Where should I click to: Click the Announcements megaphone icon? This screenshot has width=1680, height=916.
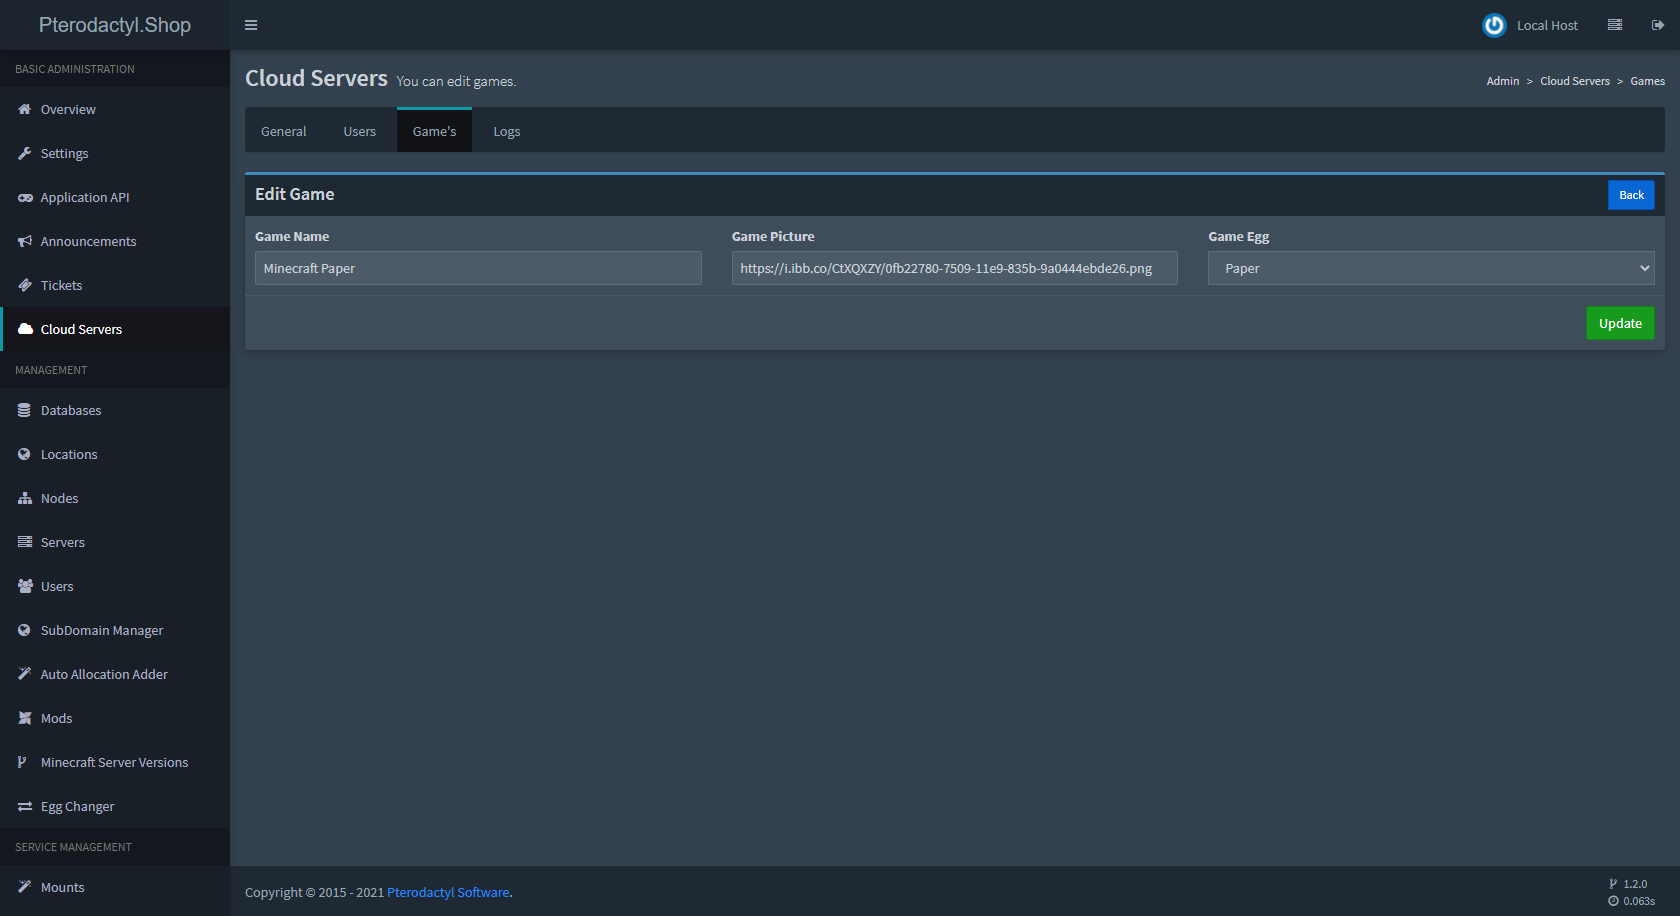25,242
